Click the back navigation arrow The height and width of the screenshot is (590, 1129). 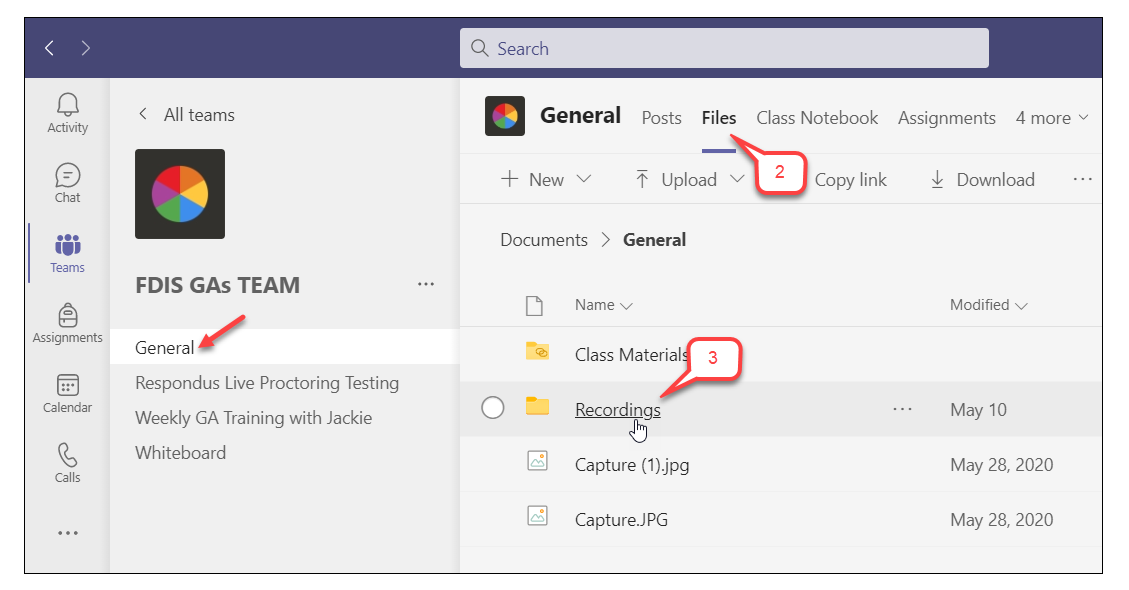(x=50, y=48)
